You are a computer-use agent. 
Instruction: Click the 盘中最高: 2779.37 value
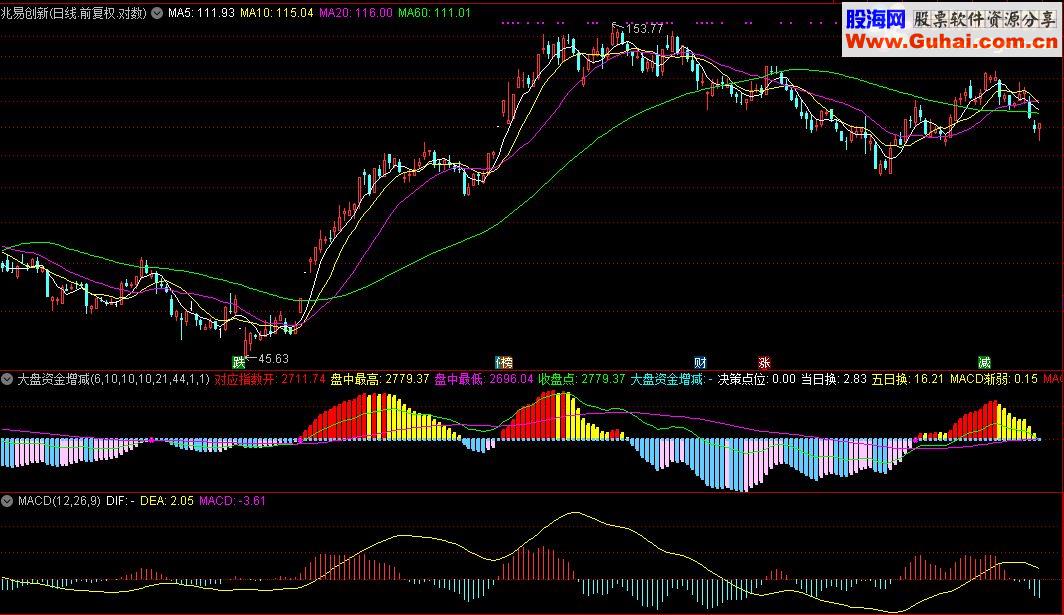(380, 379)
